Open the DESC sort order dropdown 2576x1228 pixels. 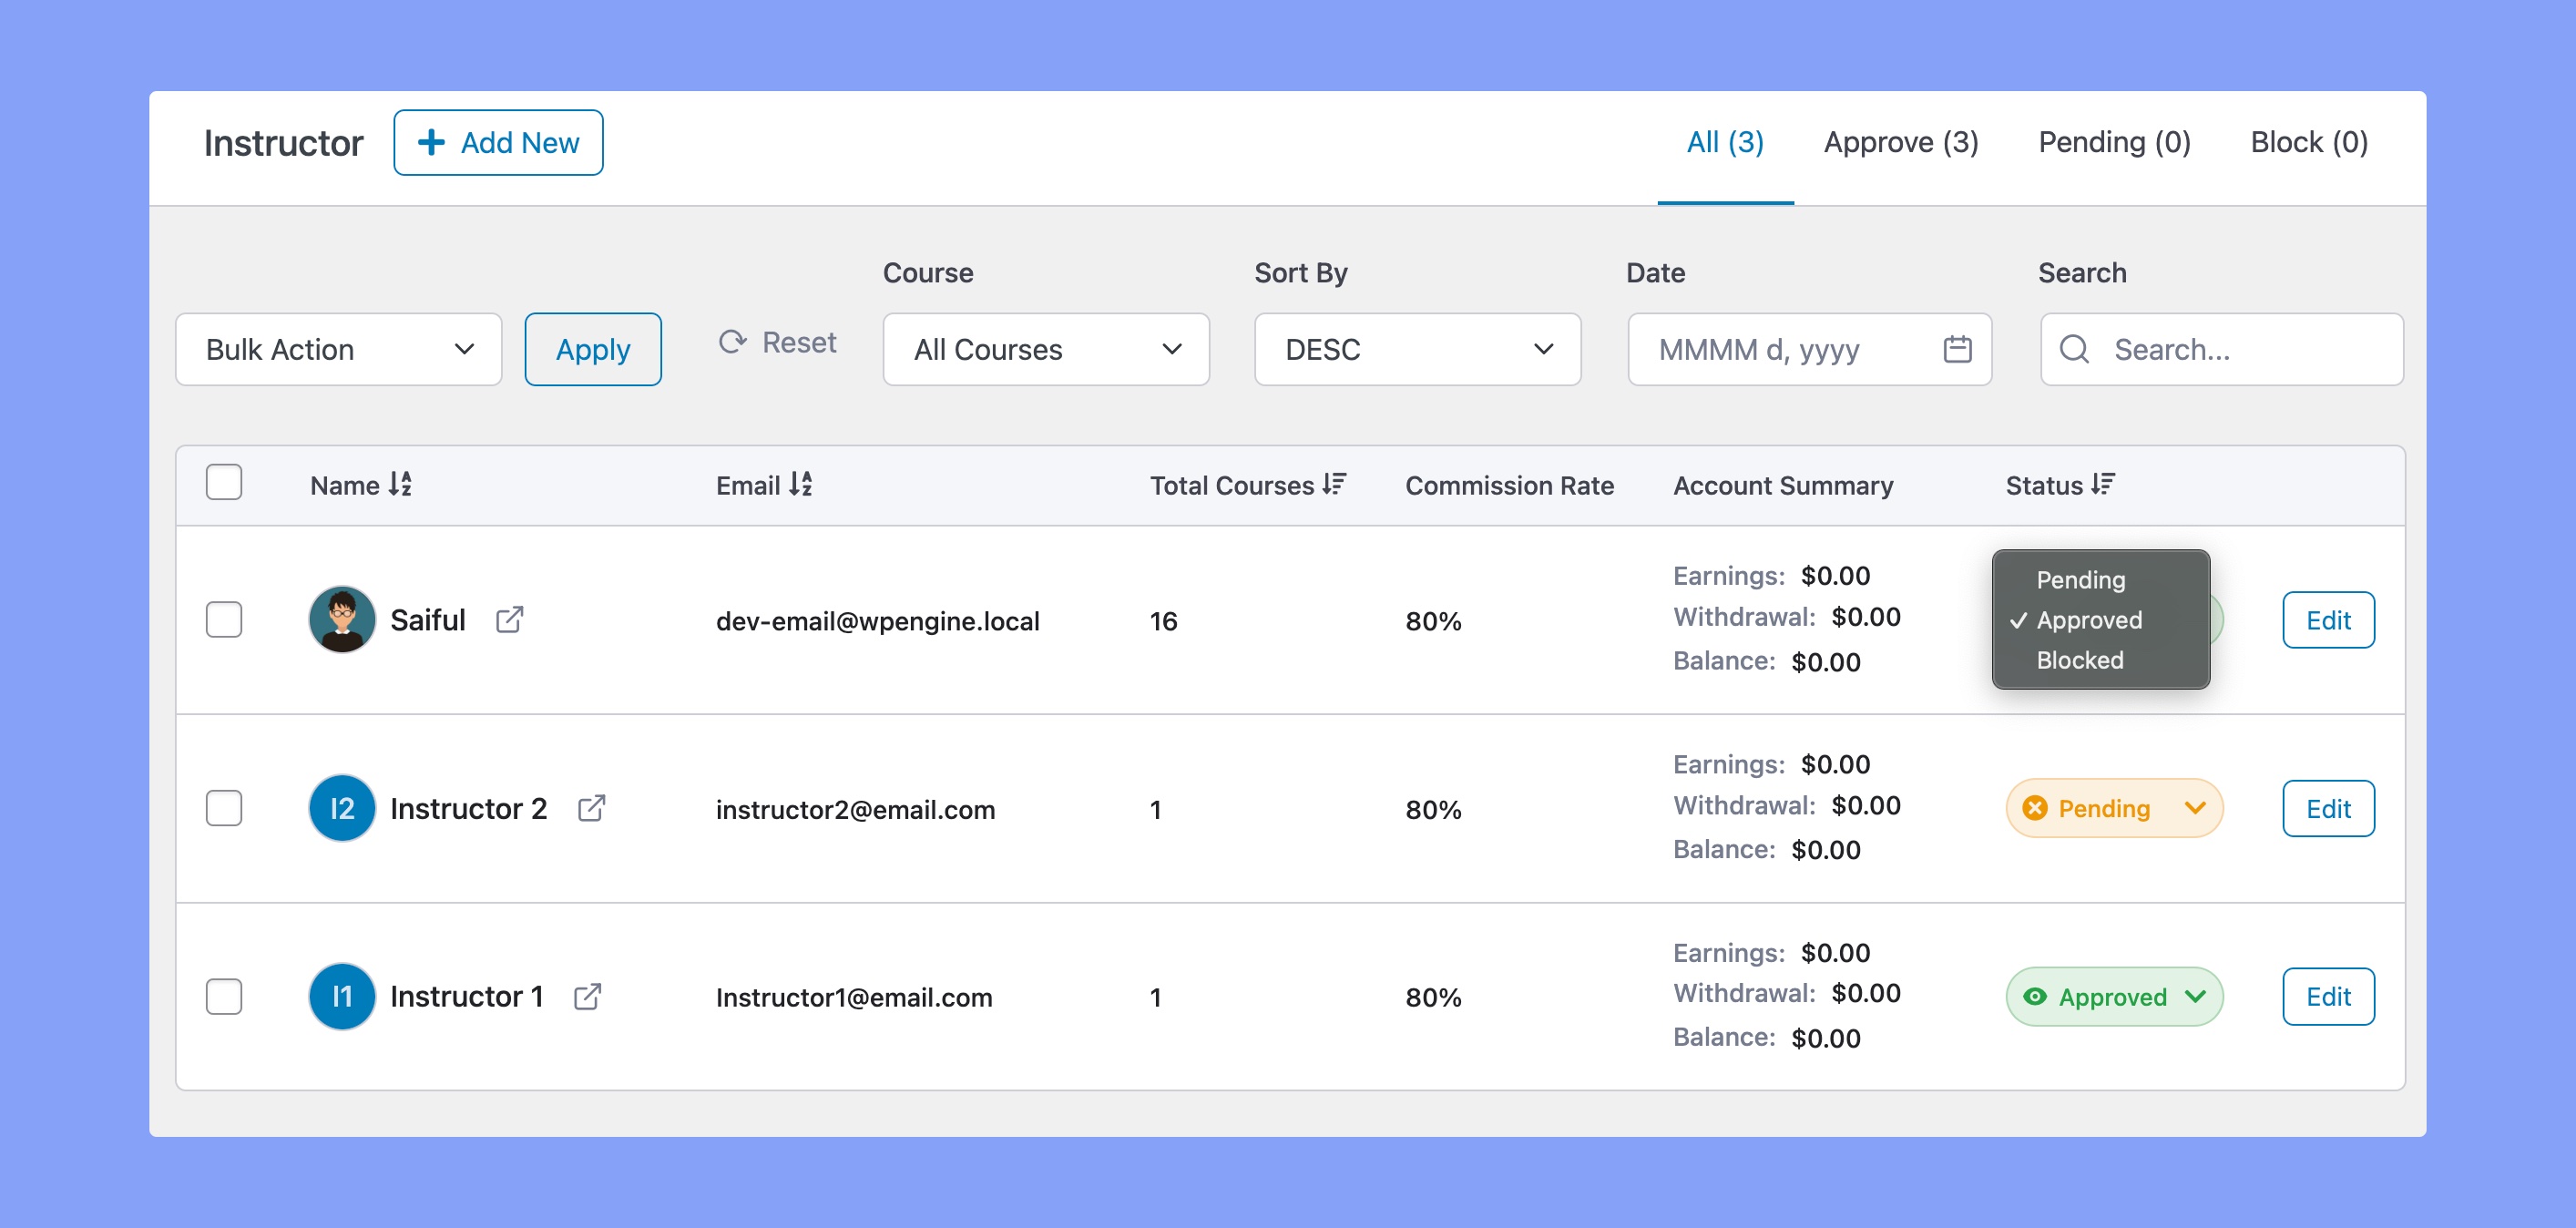(1418, 349)
